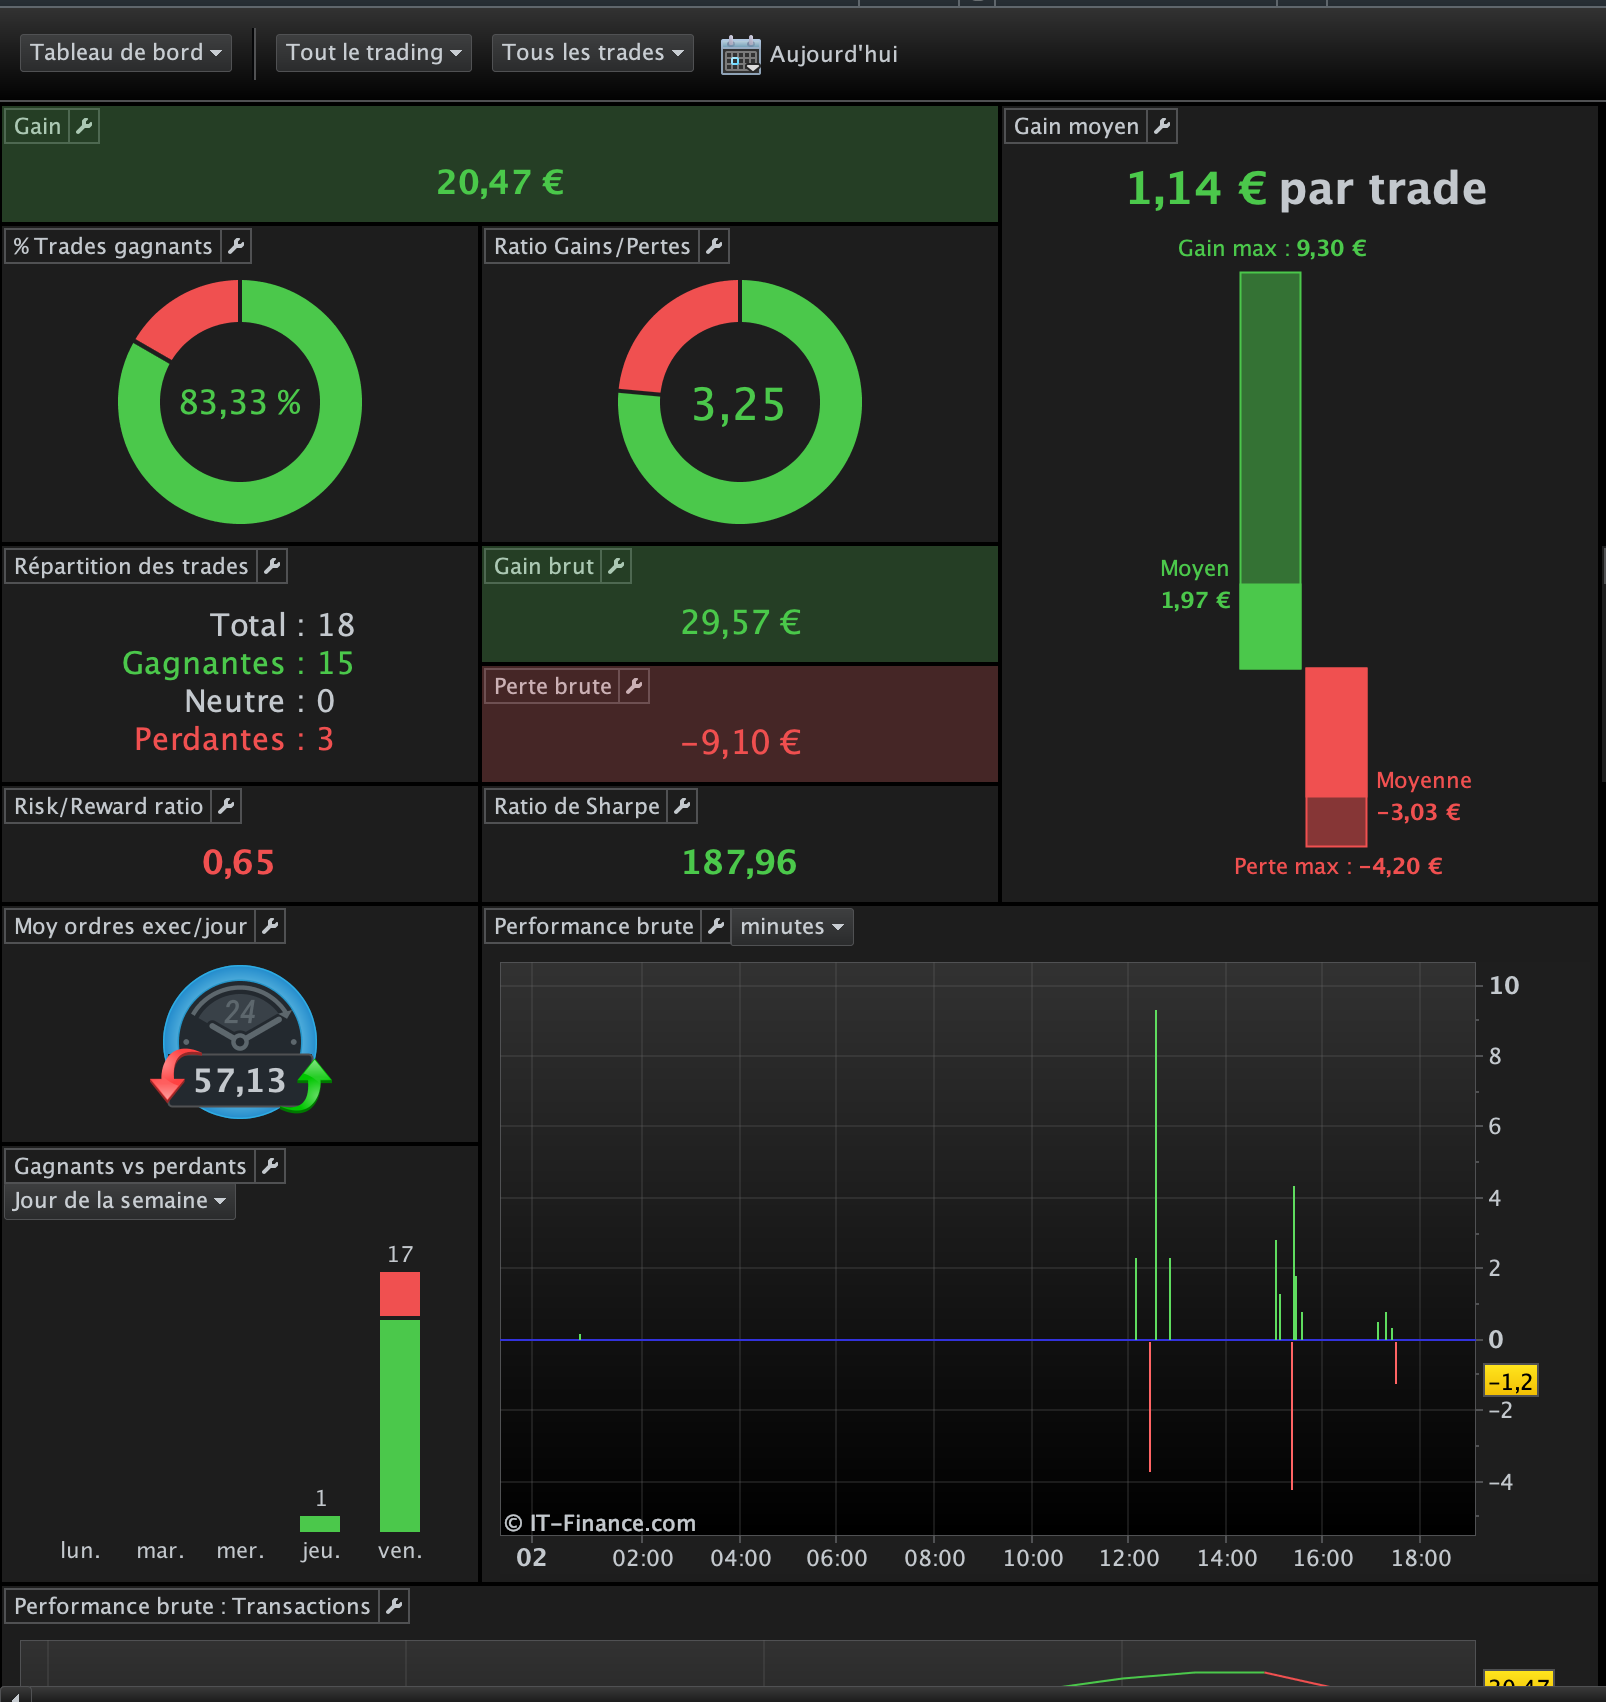This screenshot has width=1606, height=1702.
Task: Click the yellow -1,2 price marker
Action: coord(1510,1381)
